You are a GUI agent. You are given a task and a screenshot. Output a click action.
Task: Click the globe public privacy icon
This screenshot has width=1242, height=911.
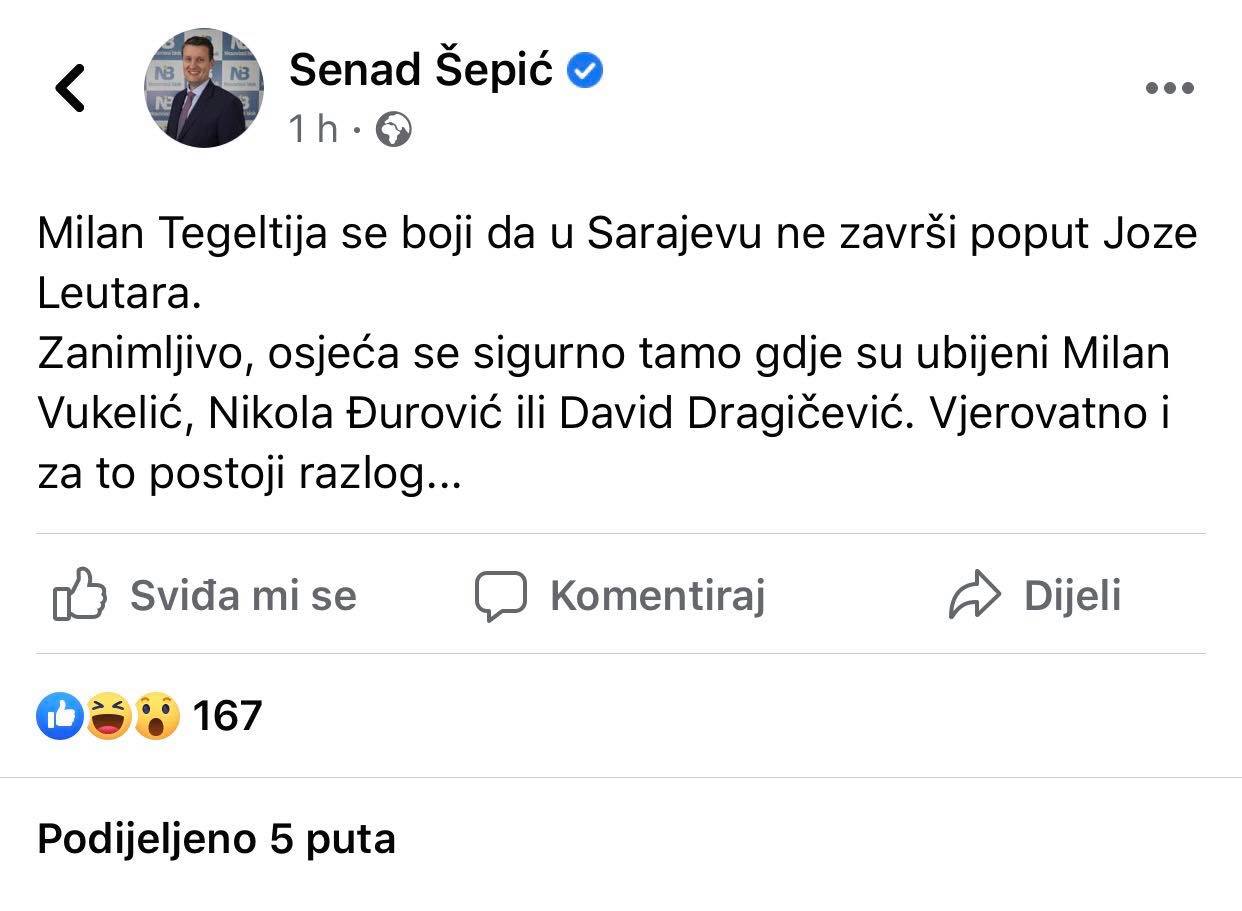[394, 130]
